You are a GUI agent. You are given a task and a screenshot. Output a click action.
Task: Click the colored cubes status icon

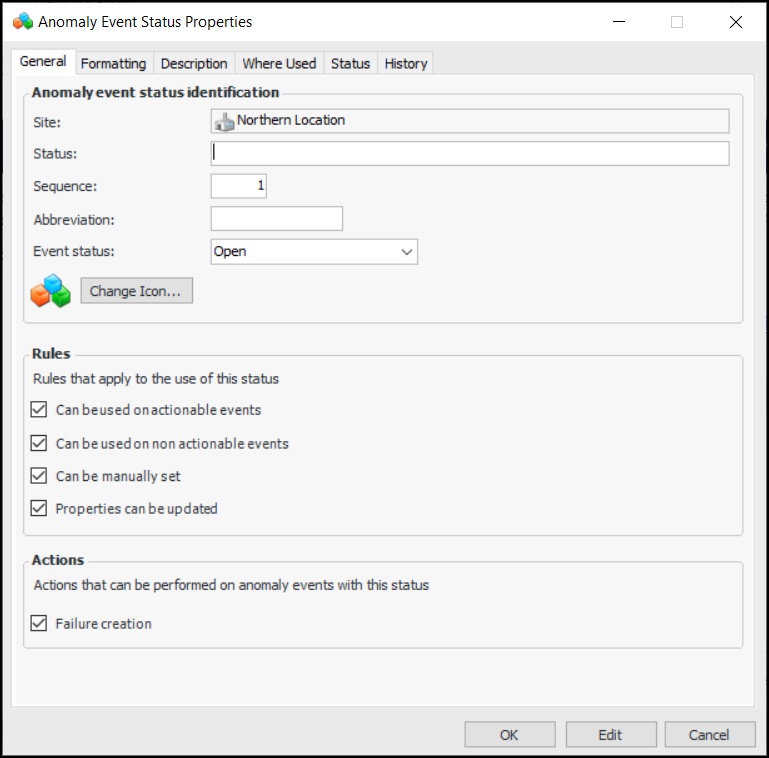(51, 291)
